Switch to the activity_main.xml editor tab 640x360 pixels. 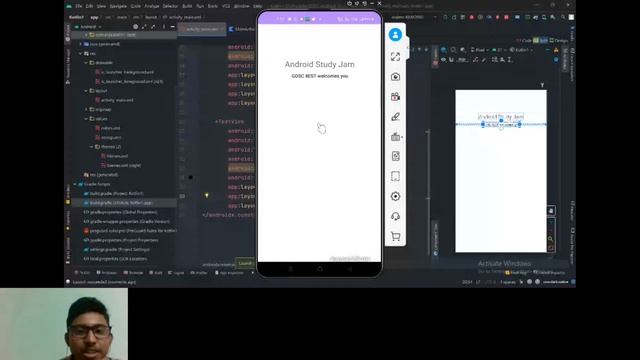pos(202,29)
